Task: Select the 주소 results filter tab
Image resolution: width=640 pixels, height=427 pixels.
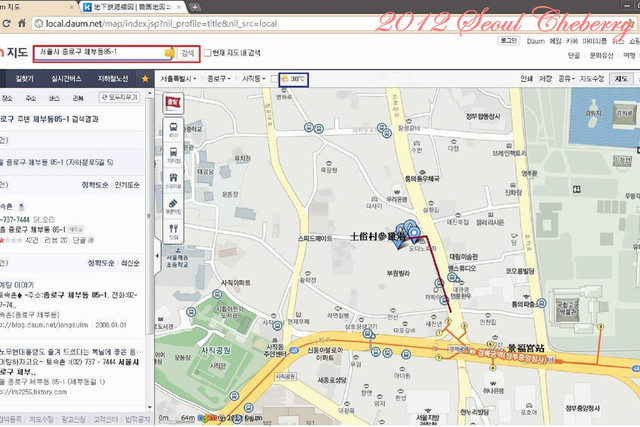Action: (x=31, y=98)
